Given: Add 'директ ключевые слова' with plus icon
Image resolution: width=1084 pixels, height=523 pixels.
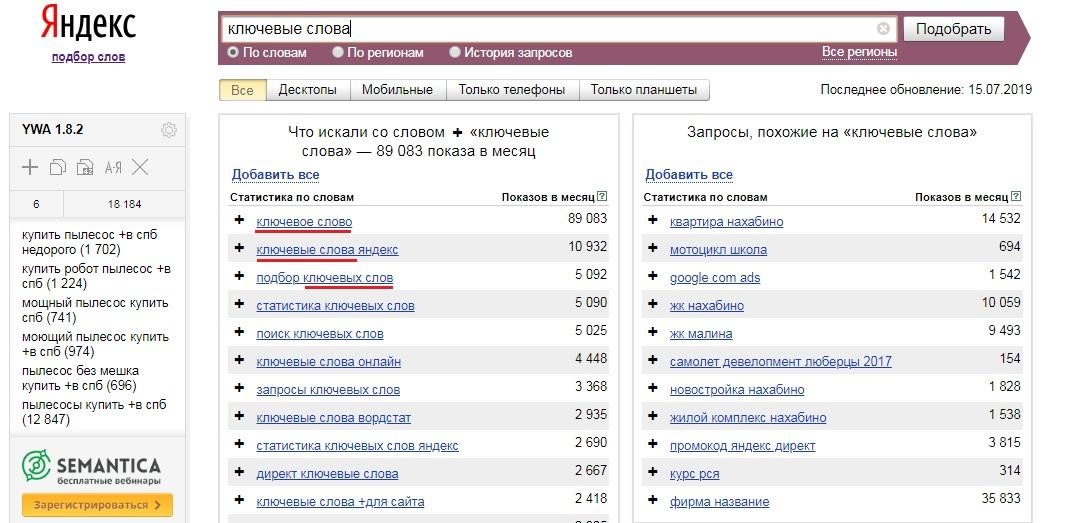Looking at the screenshot, I should coord(239,471).
